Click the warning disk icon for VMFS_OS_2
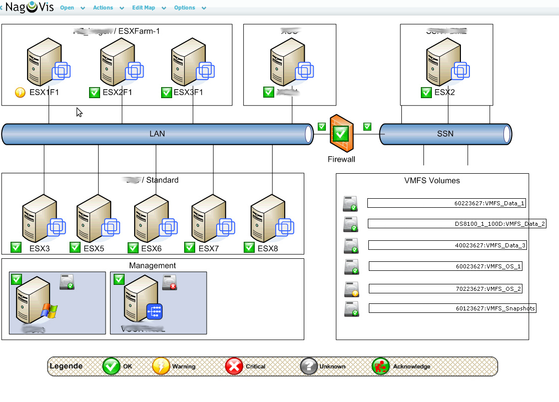Viewport: 559px width, 402px height. pyautogui.click(x=352, y=289)
